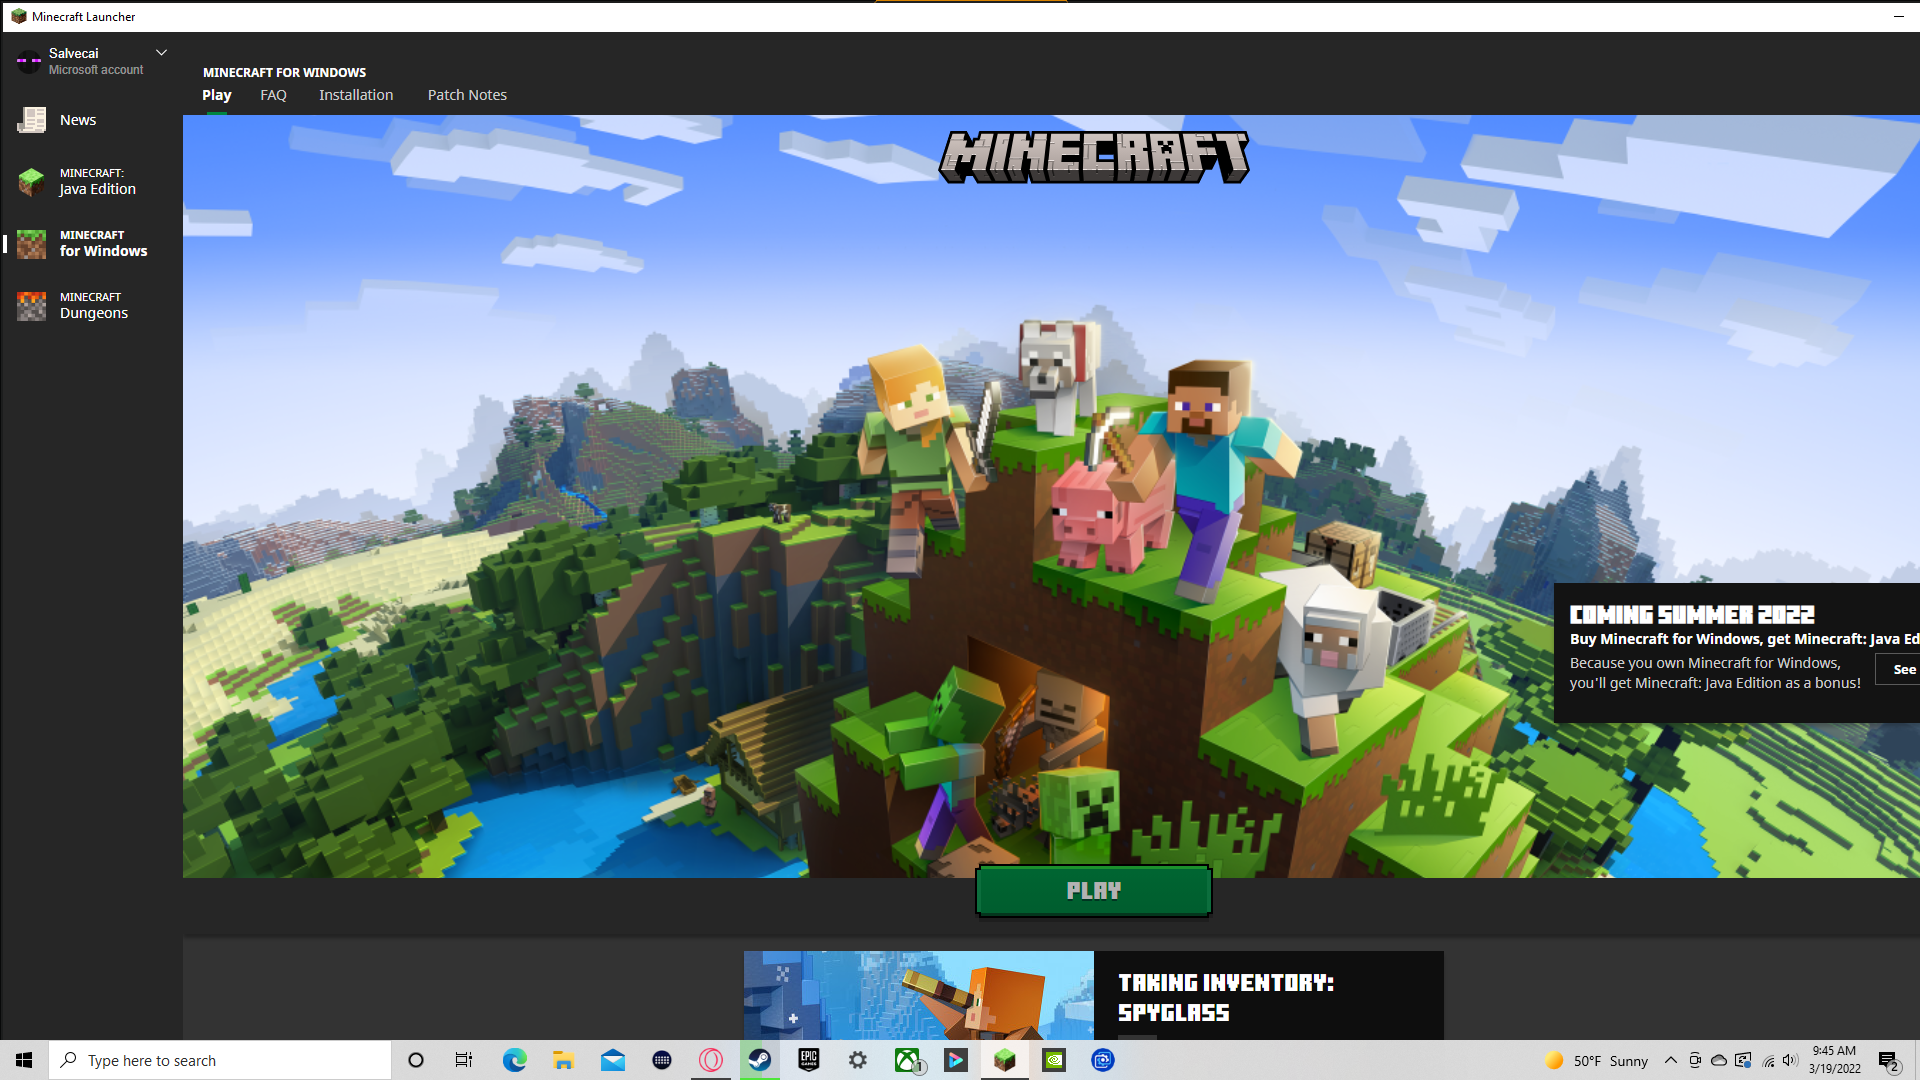Open the NVIDIA taskbar icon
1920x1080 pixels.
1054,1060
